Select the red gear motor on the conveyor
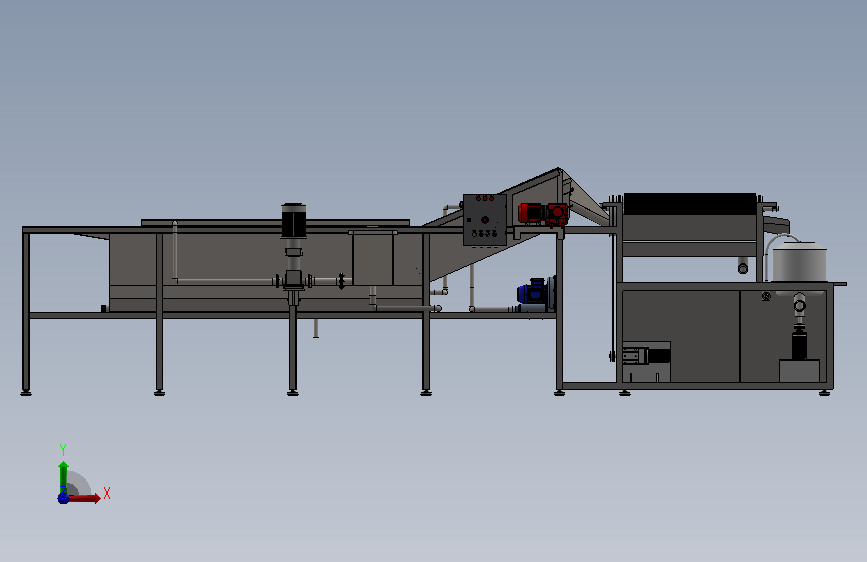Viewport: 867px width, 562px height. pyautogui.click(x=543, y=214)
